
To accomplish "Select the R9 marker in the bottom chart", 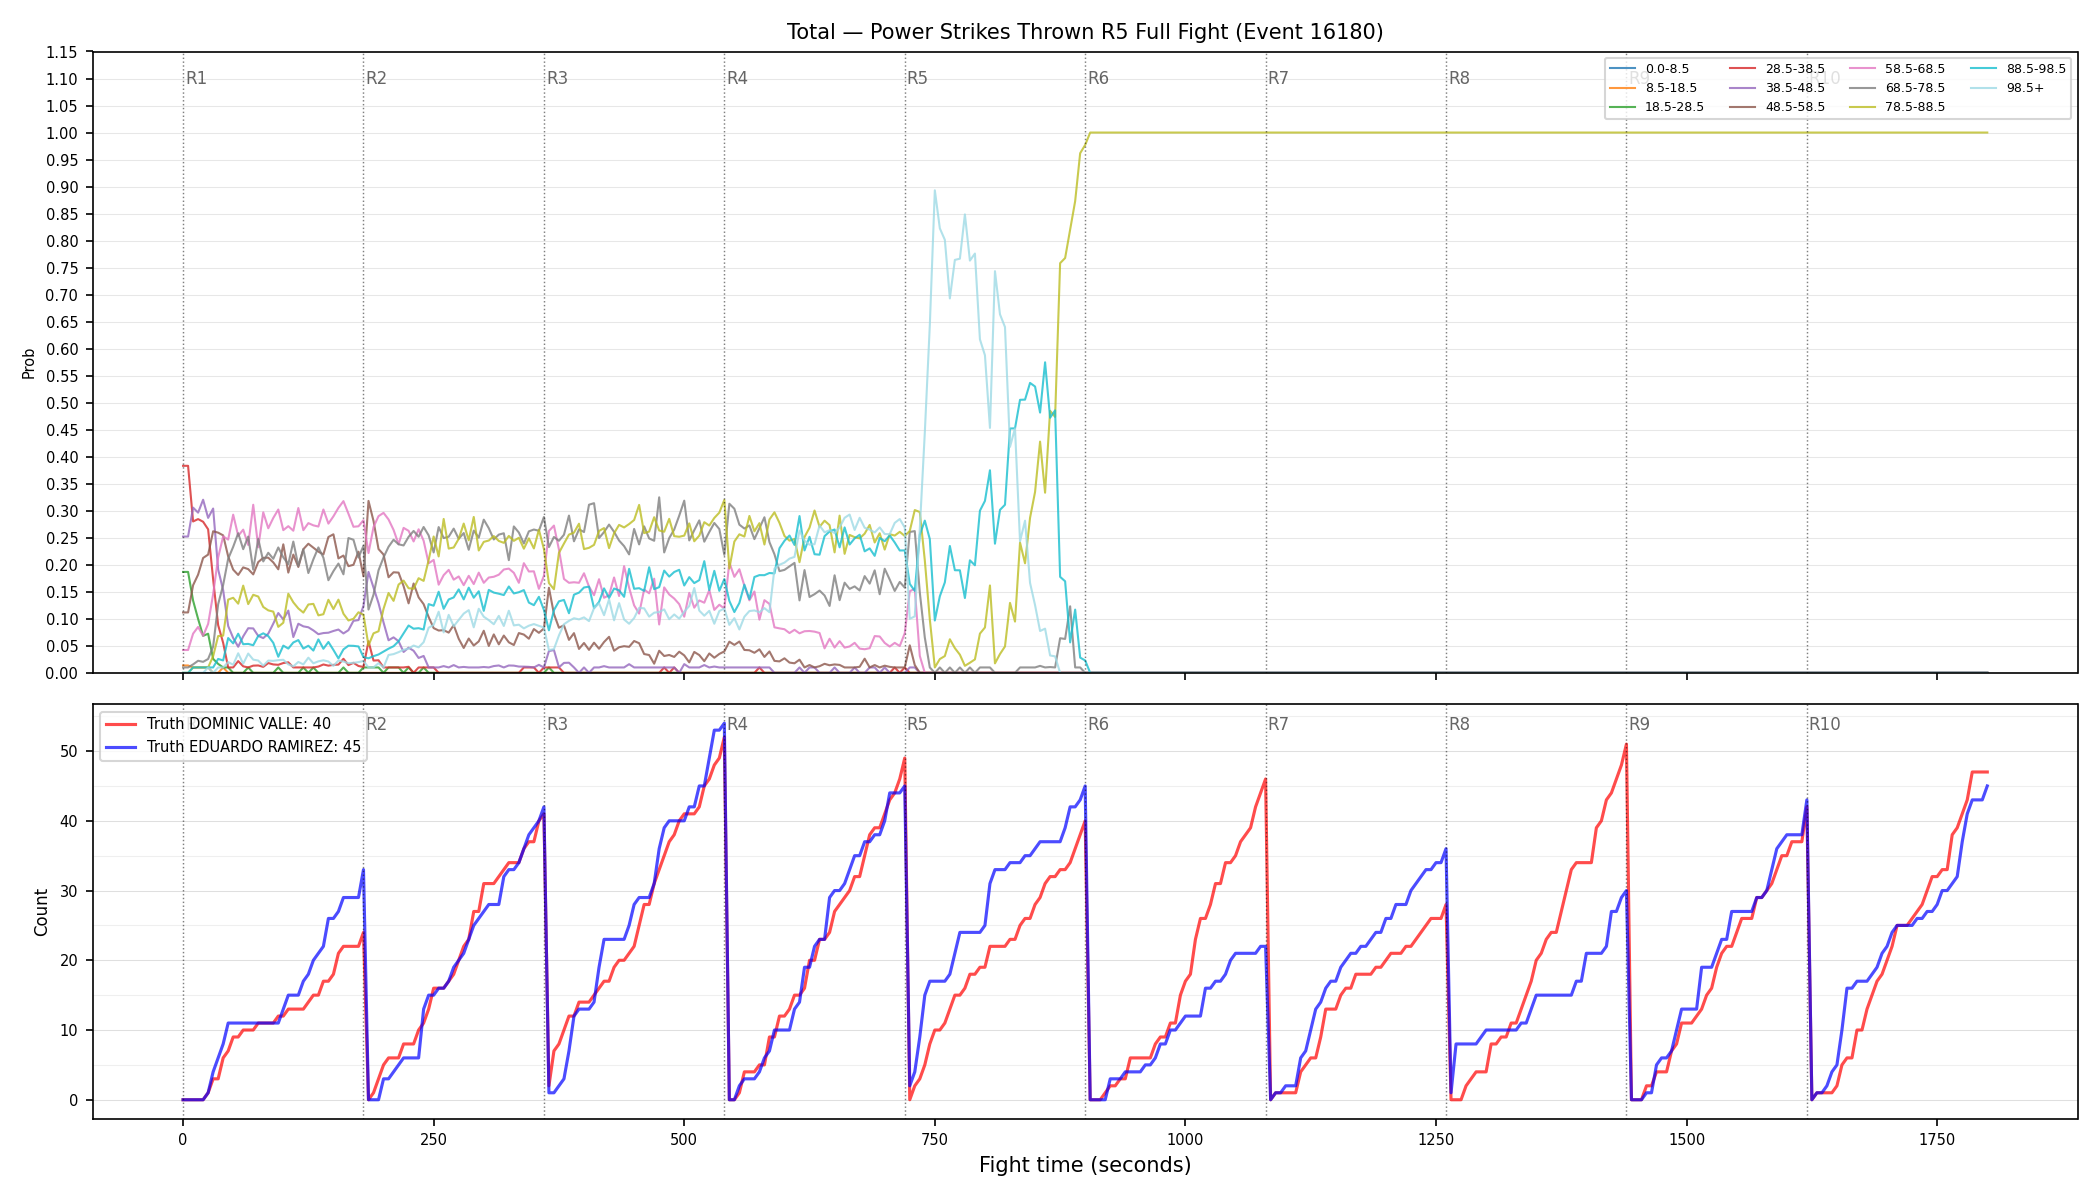I will 1639,724.
